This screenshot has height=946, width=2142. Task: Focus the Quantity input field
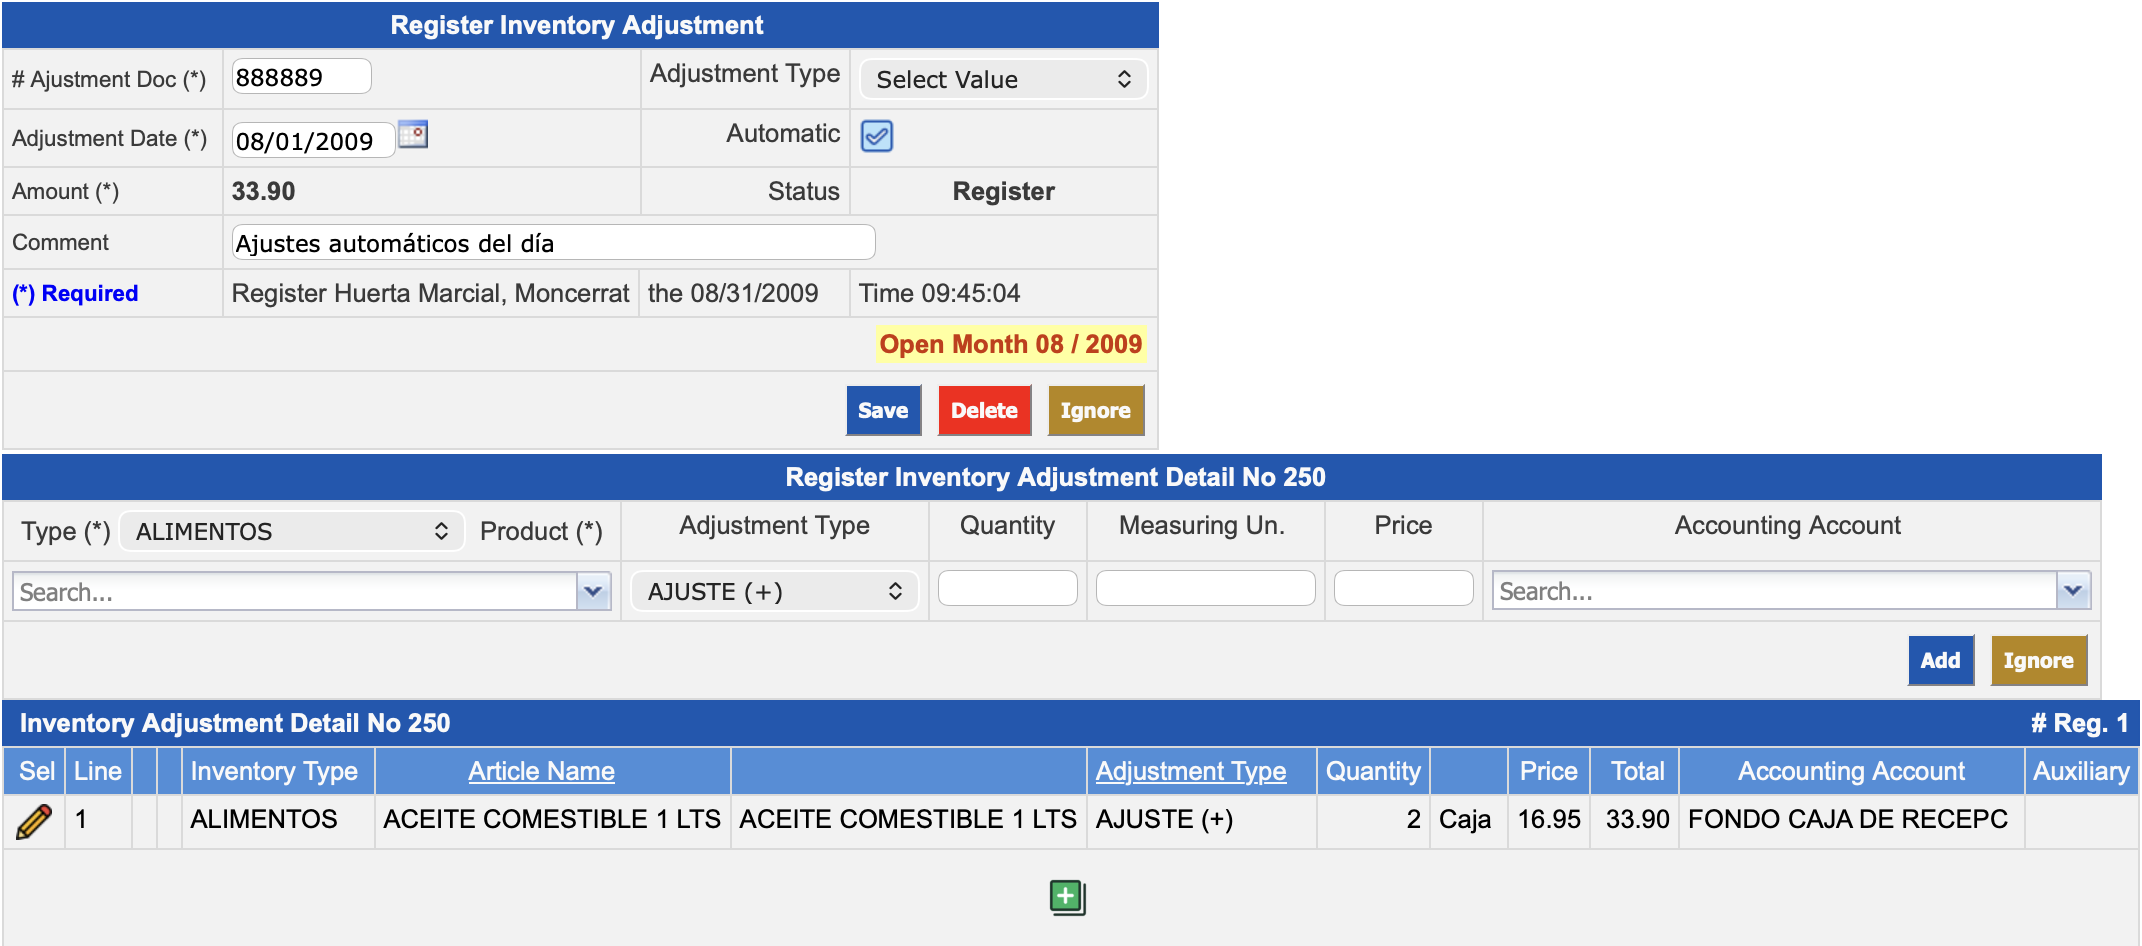pyautogui.click(x=1007, y=589)
